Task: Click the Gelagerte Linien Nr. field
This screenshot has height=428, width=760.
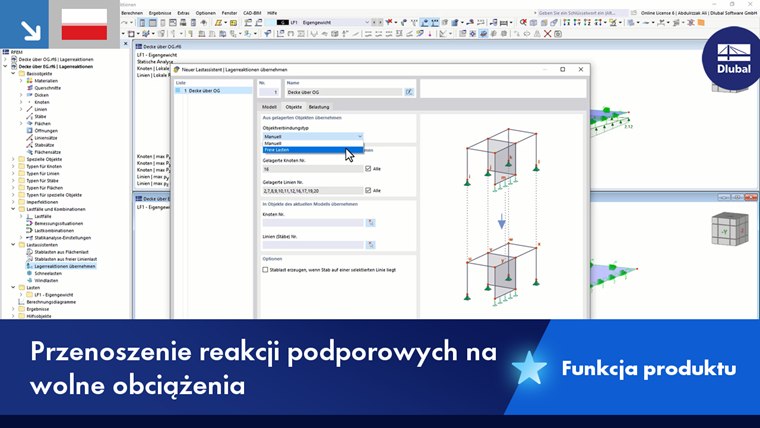Action: [x=313, y=190]
